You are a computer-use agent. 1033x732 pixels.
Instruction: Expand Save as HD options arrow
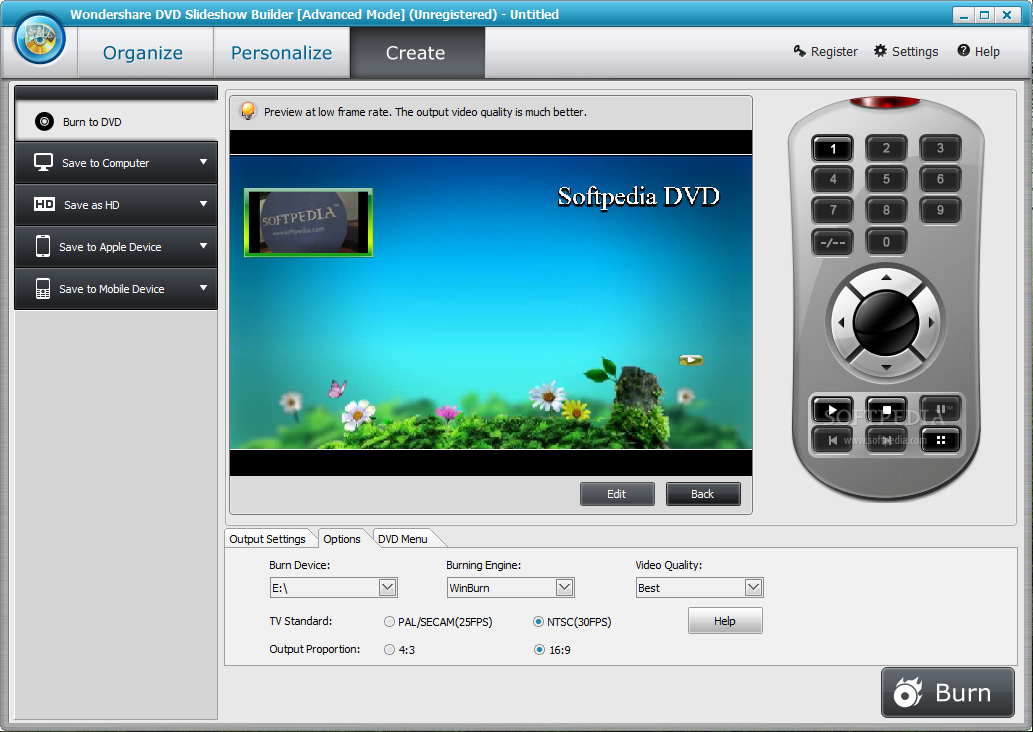tap(204, 204)
